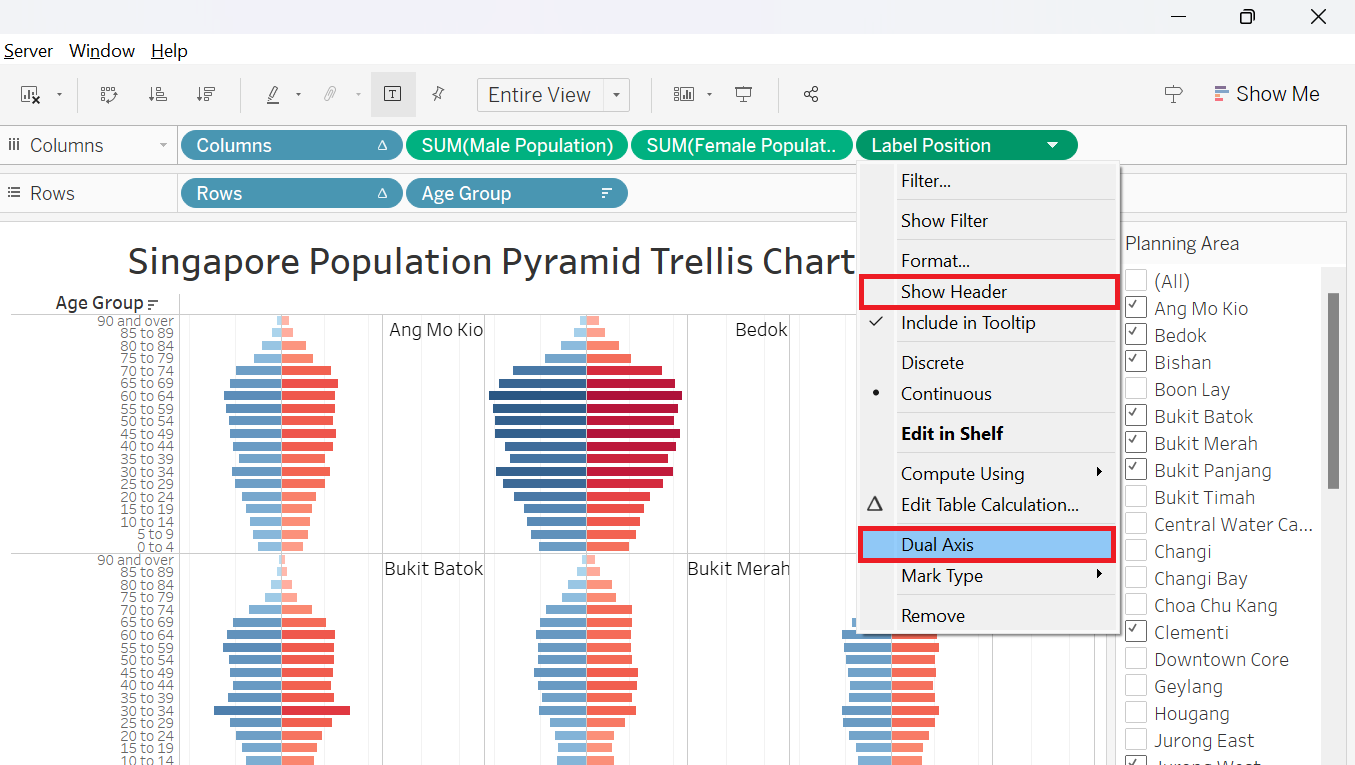Viewport: 1355px width, 765px height.
Task: Click the Share workbook icon
Action: [811, 95]
